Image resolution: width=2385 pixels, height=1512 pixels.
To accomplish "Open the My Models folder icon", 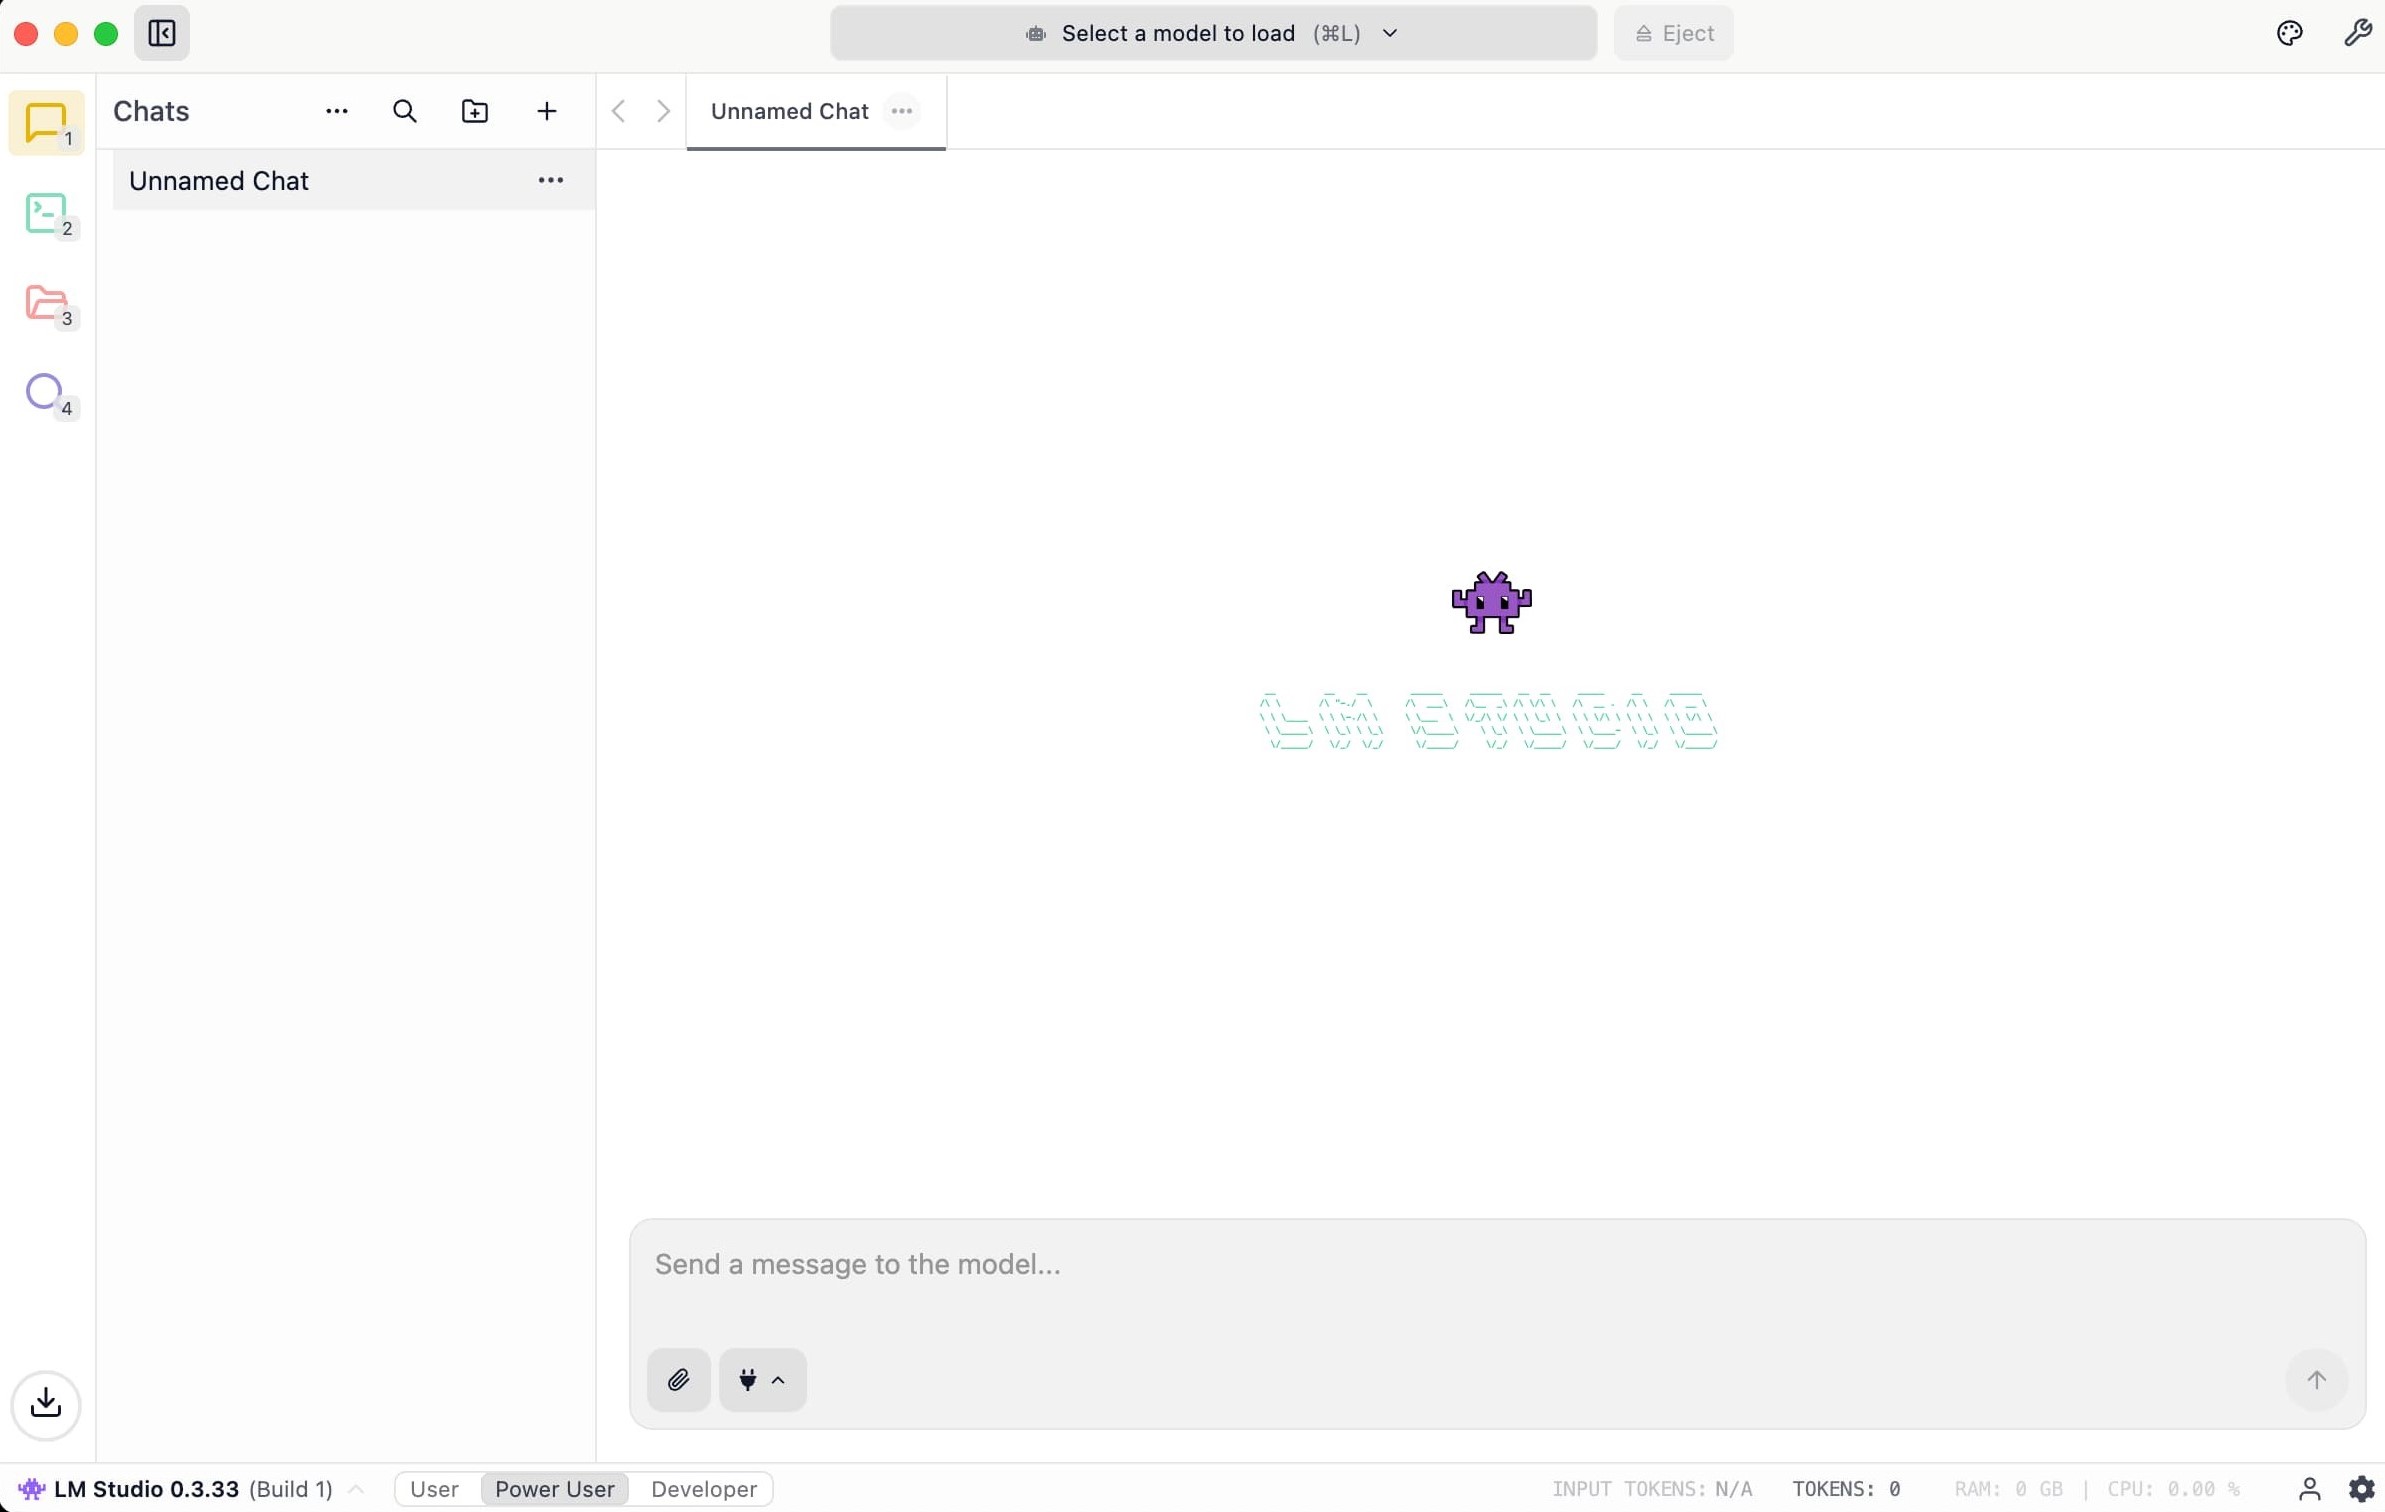I will click(x=46, y=303).
